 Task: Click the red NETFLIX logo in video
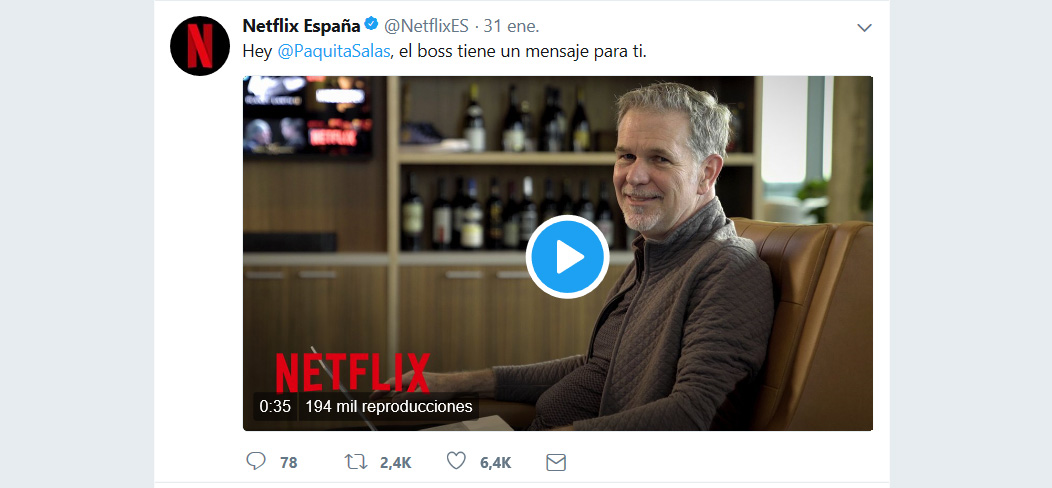pos(353,373)
